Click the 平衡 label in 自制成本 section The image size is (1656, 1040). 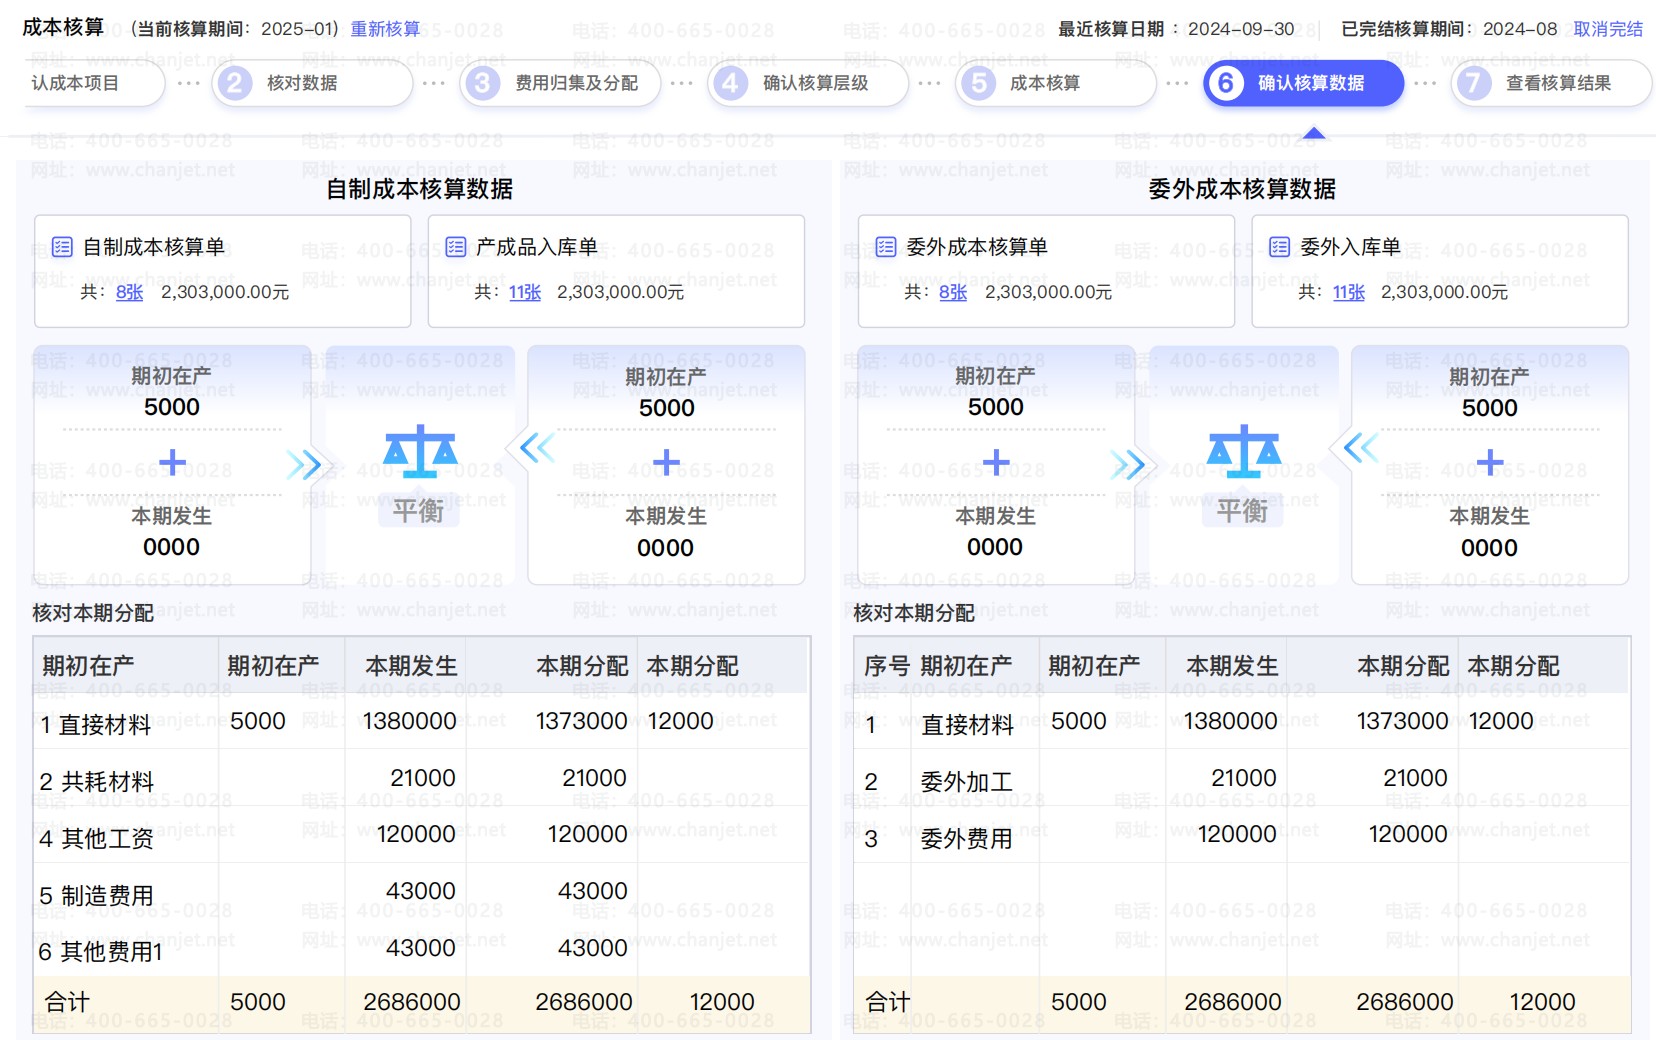pos(419,511)
